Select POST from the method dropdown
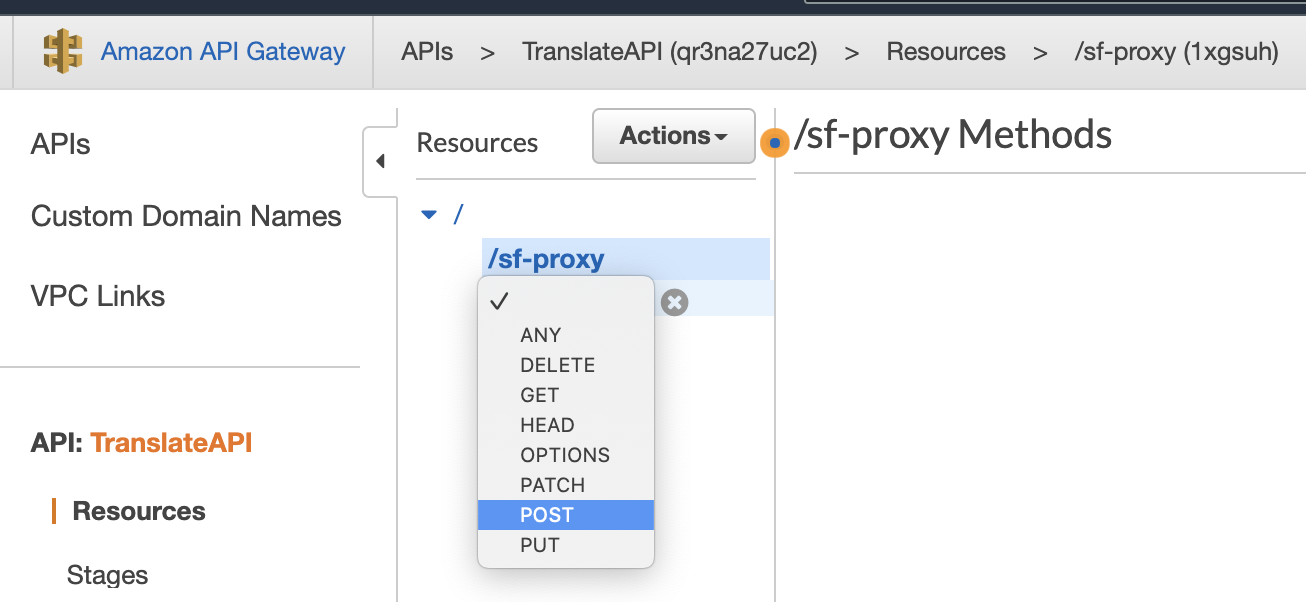1306x602 pixels. click(x=547, y=515)
